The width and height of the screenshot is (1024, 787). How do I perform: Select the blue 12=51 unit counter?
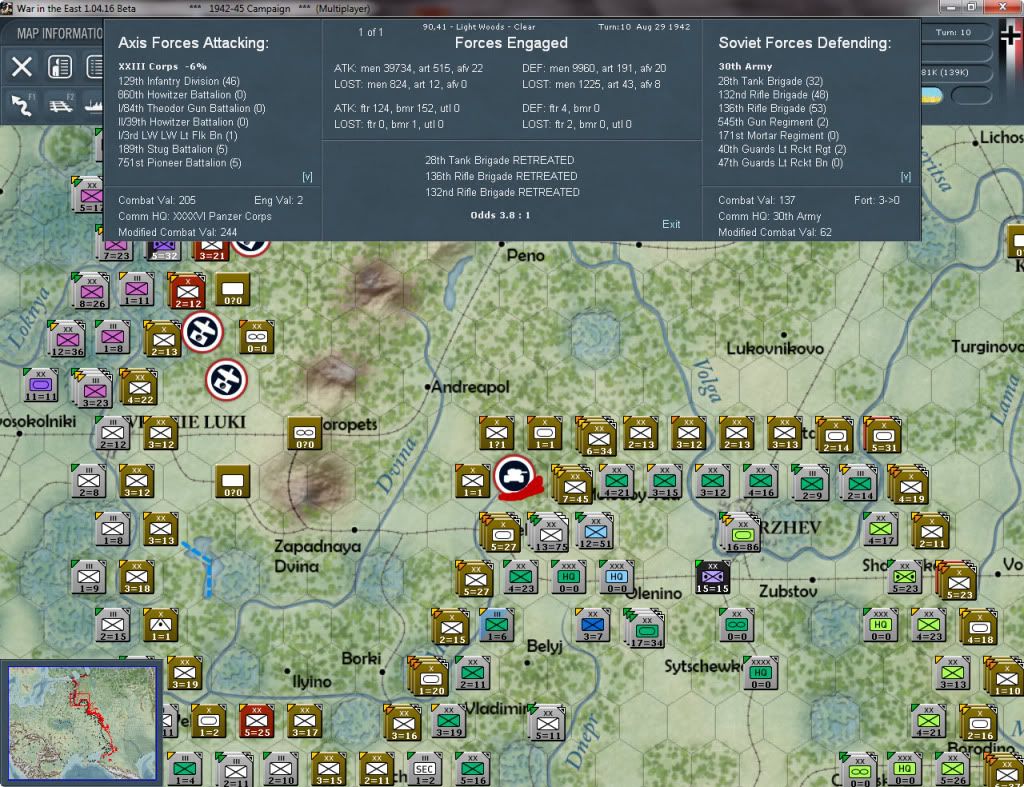pos(594,530)
